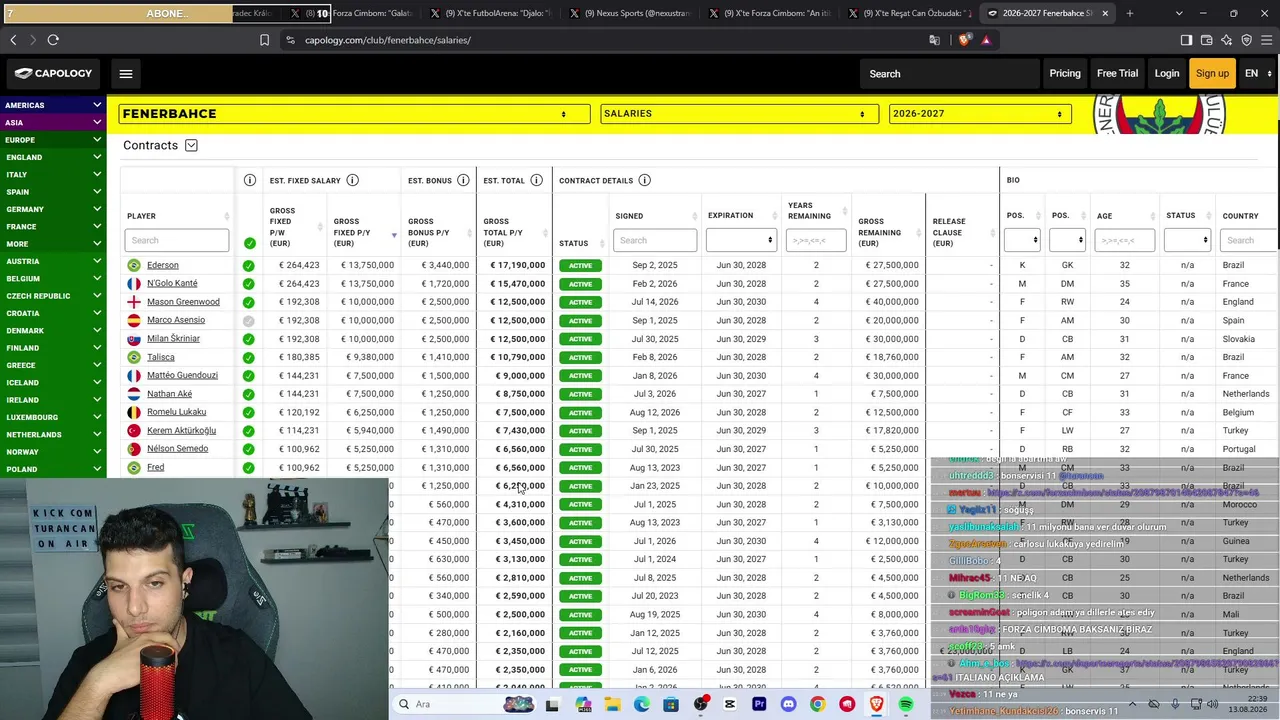Toggle verified checkmark for N'Golo Kanté
Image resolution: width=1280 pixels, height=720 pixels.
point(248,284)
